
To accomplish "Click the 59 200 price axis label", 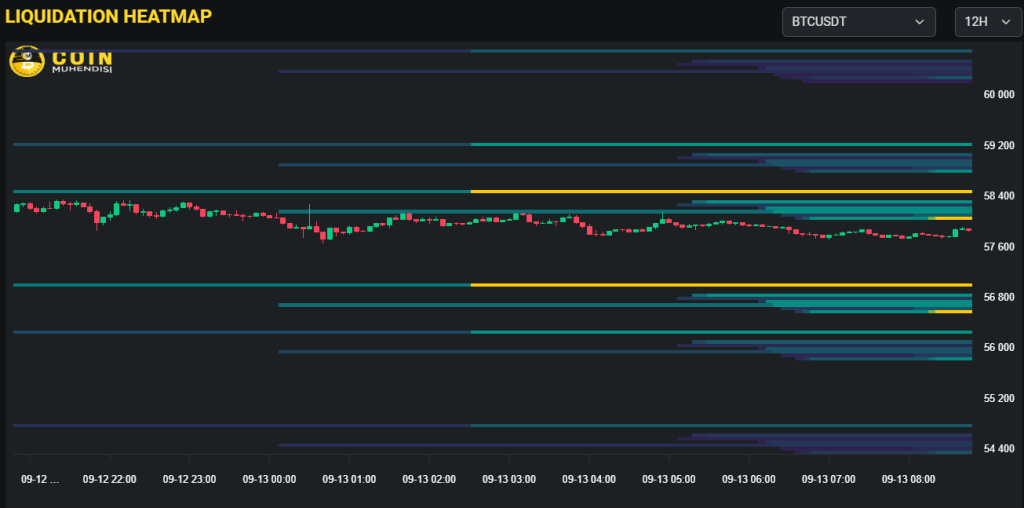I will tap(999, 146).
